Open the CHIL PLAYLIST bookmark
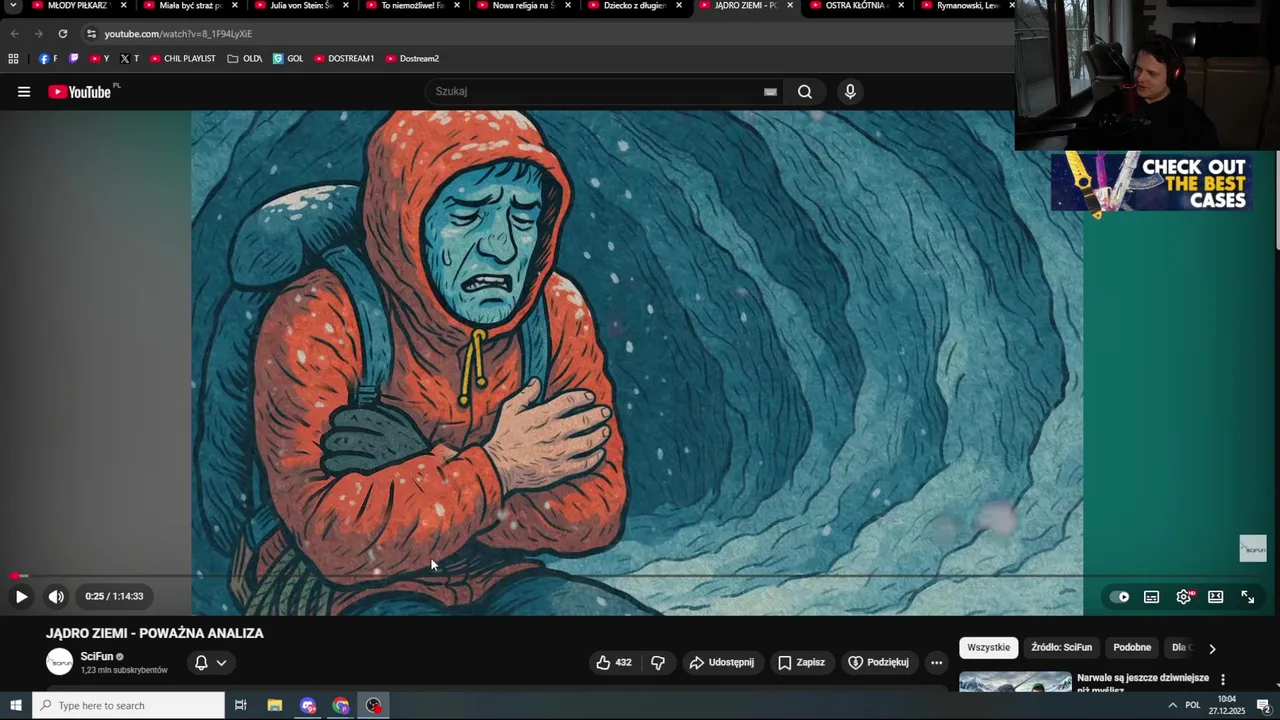Viewport: 1280px width, 720px height. (183, 59)
